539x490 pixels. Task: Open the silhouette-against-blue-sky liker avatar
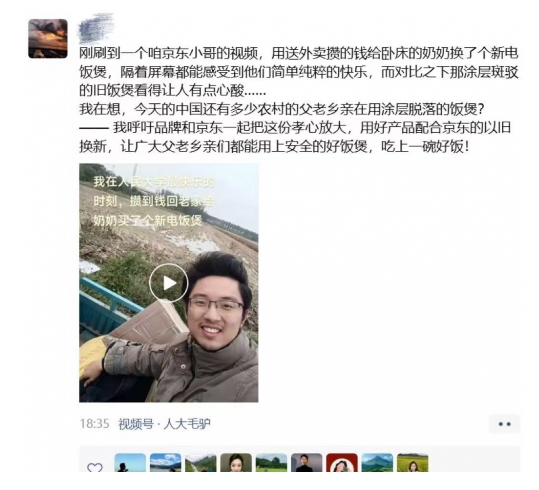tap(130, 463)
